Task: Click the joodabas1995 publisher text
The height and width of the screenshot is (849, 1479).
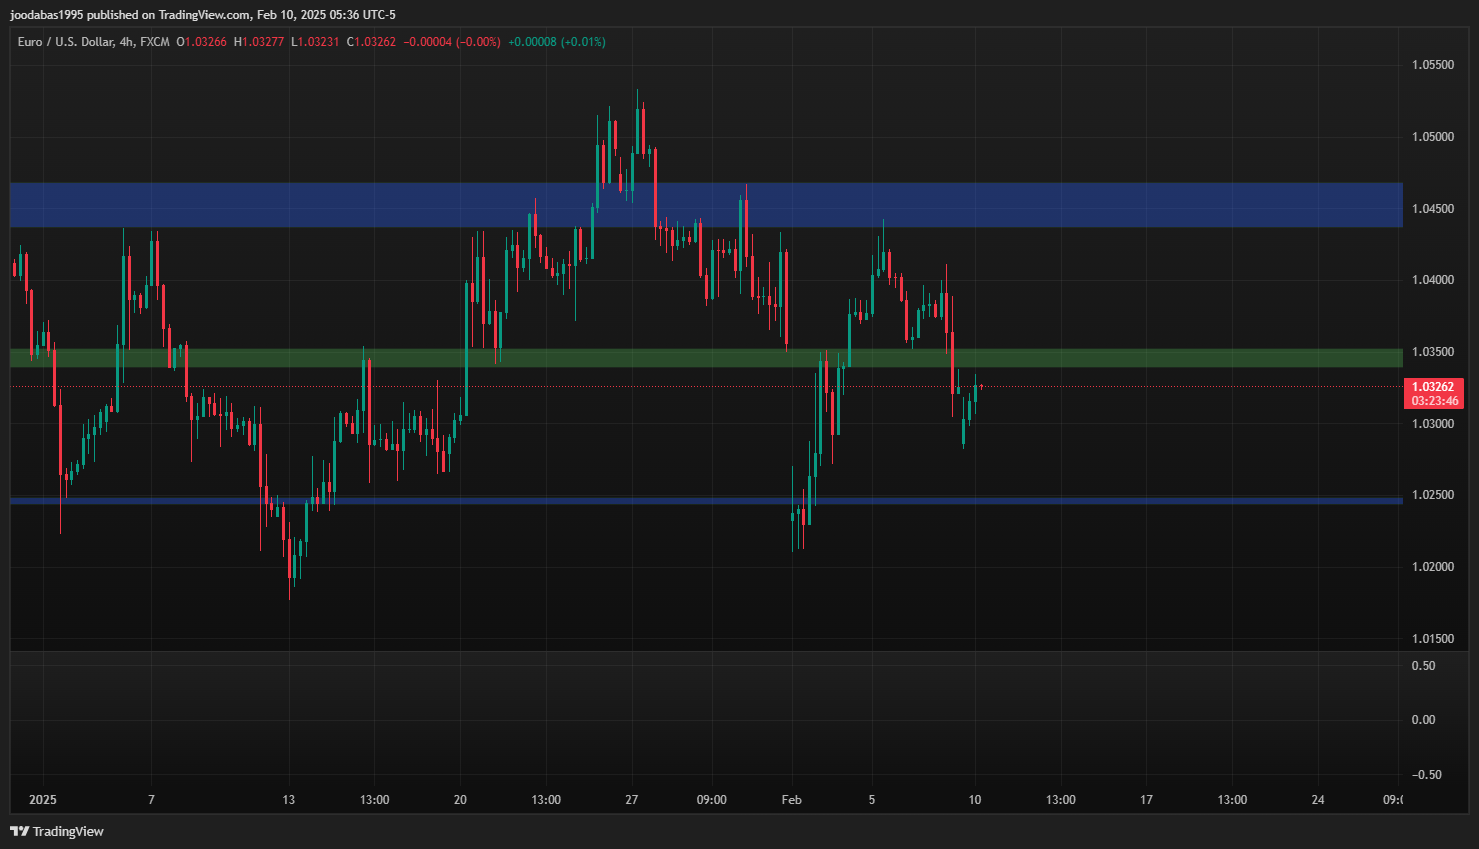Action: tap(46, 15)
